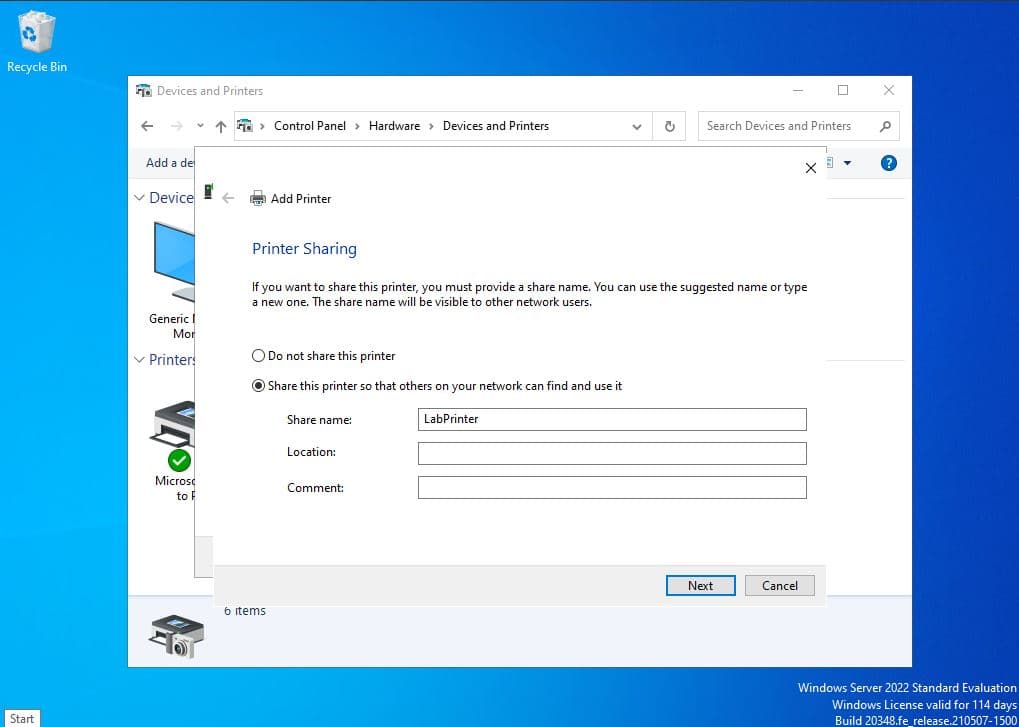
Task: Collapse the Devices group chevron
Action: tap(139, 198)
